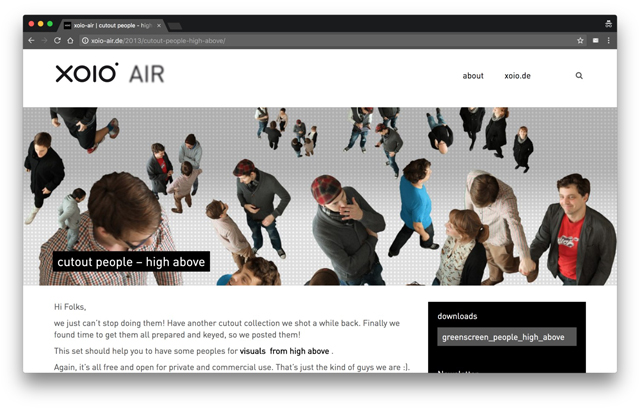Open the about menu item
The image size is (640, 410).
point(473,76)
